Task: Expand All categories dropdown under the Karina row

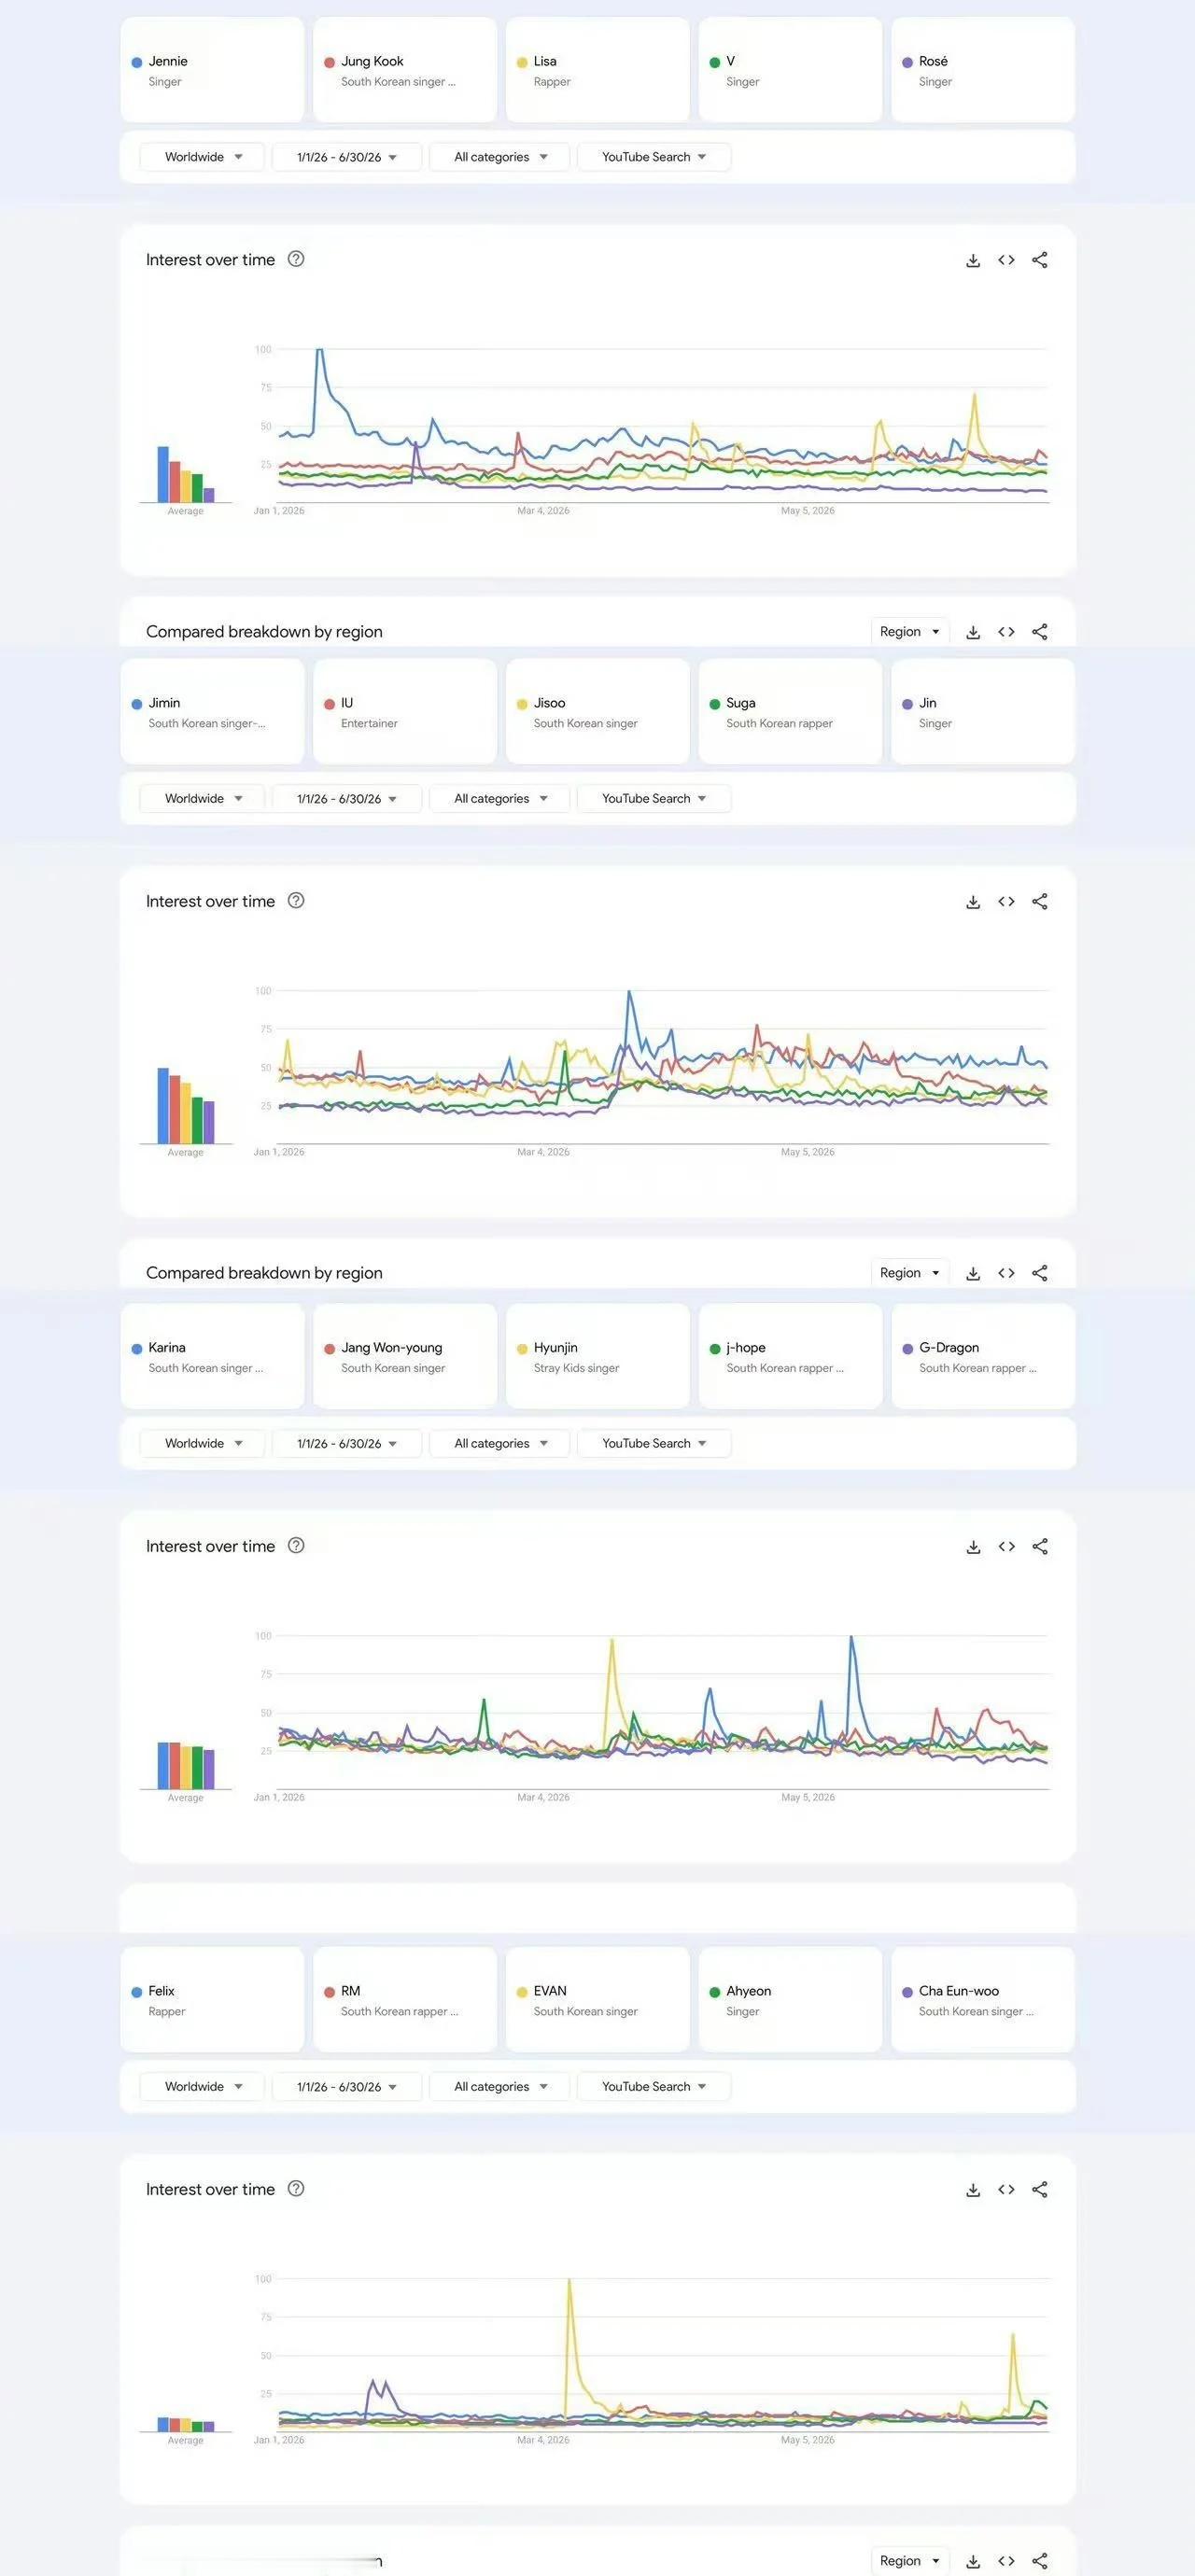Action: [x=499, y=1443]
